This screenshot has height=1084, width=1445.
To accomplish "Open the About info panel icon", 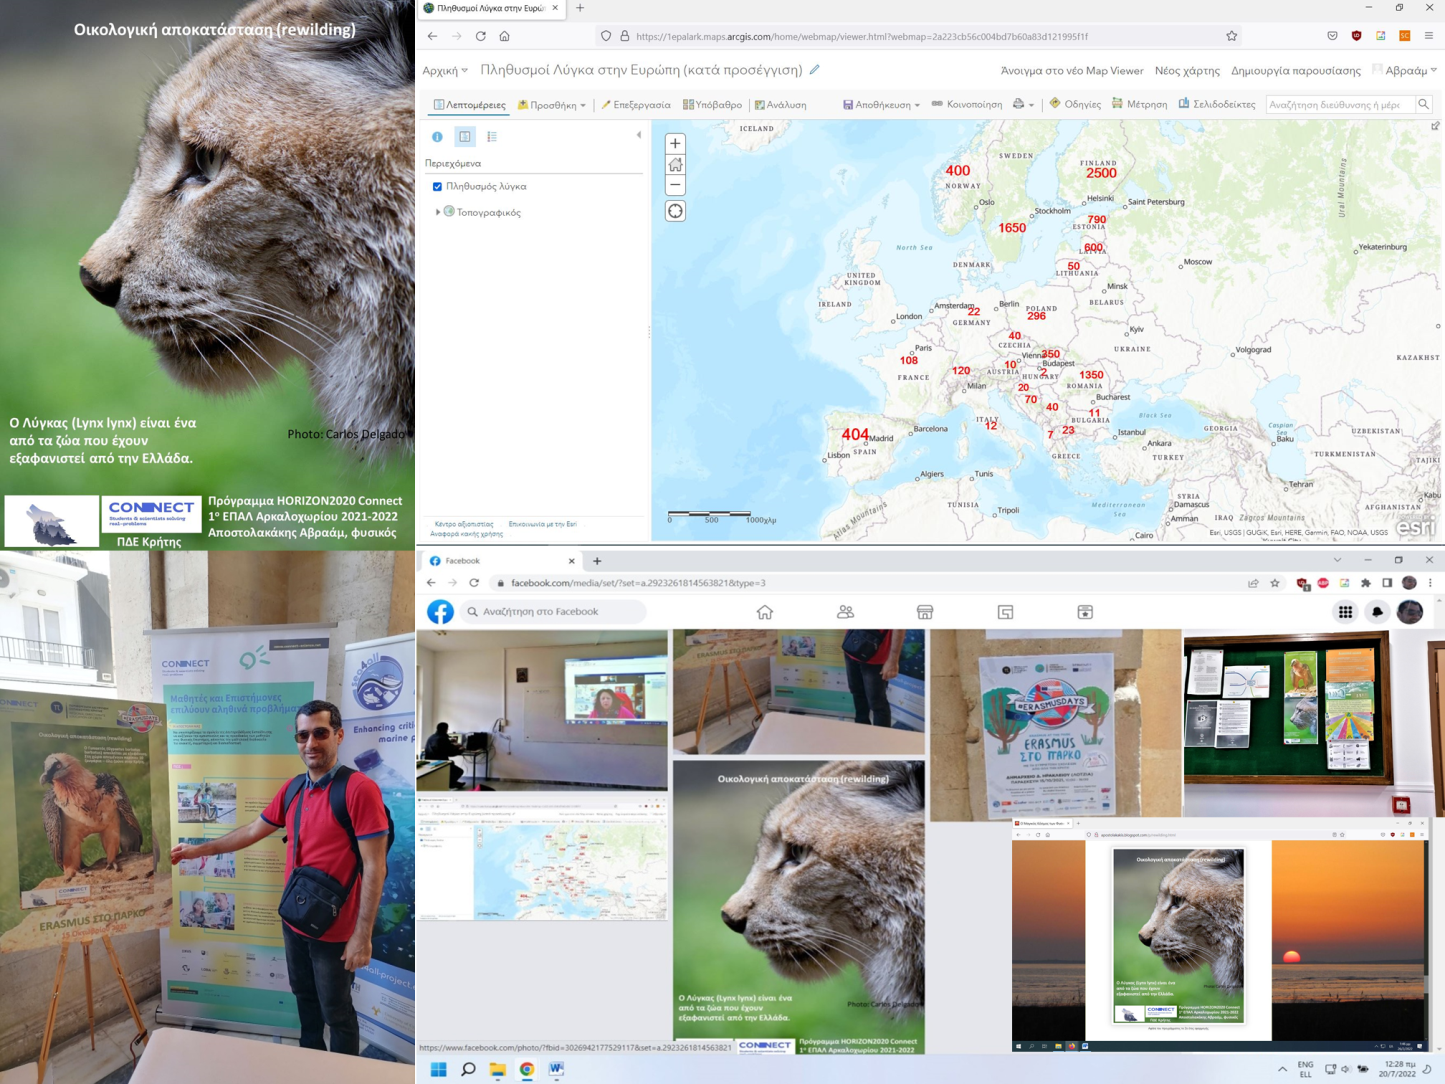I will (x=437, y=136).
